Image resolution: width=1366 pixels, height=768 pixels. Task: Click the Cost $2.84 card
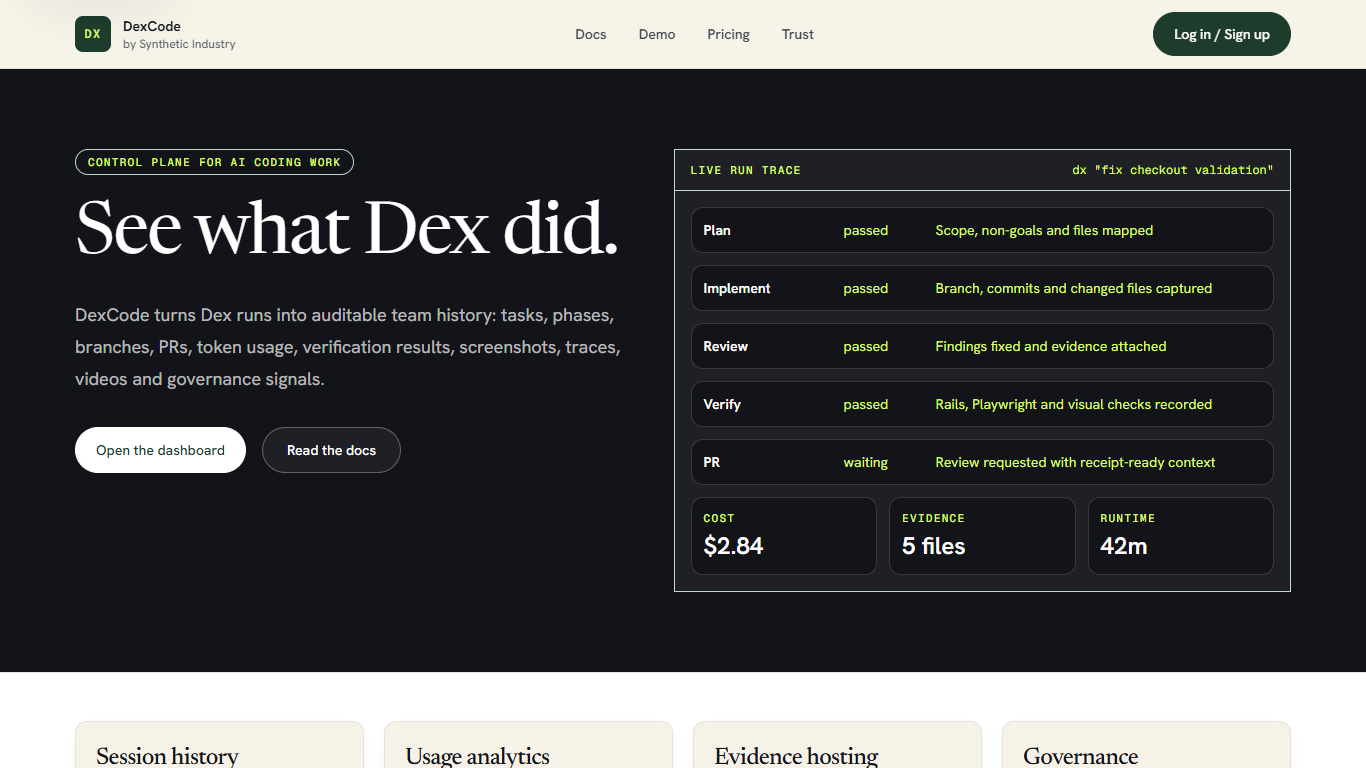(x=784, y=536)
